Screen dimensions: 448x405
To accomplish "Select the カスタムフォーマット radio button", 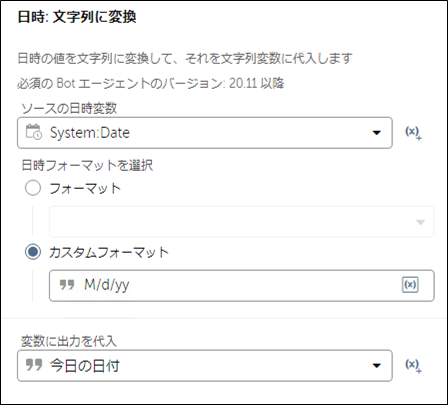I will tap(33, 252).
